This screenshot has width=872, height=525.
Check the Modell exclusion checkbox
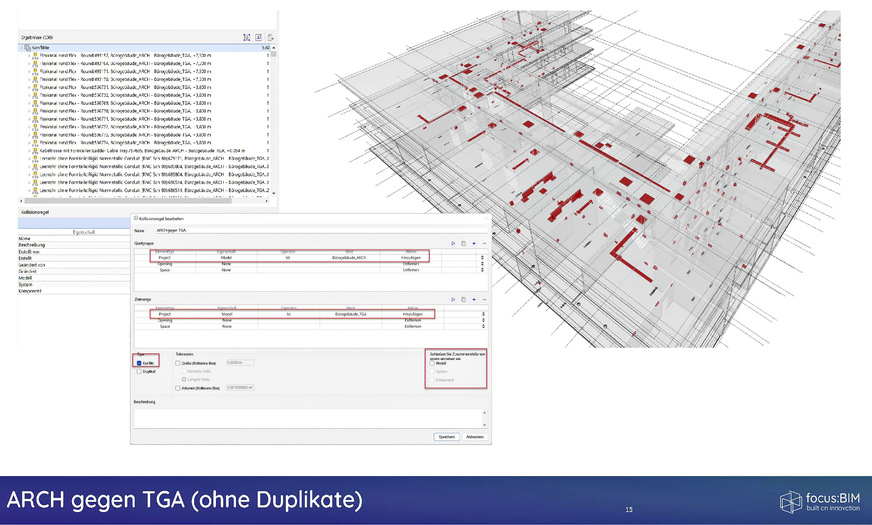431,363
